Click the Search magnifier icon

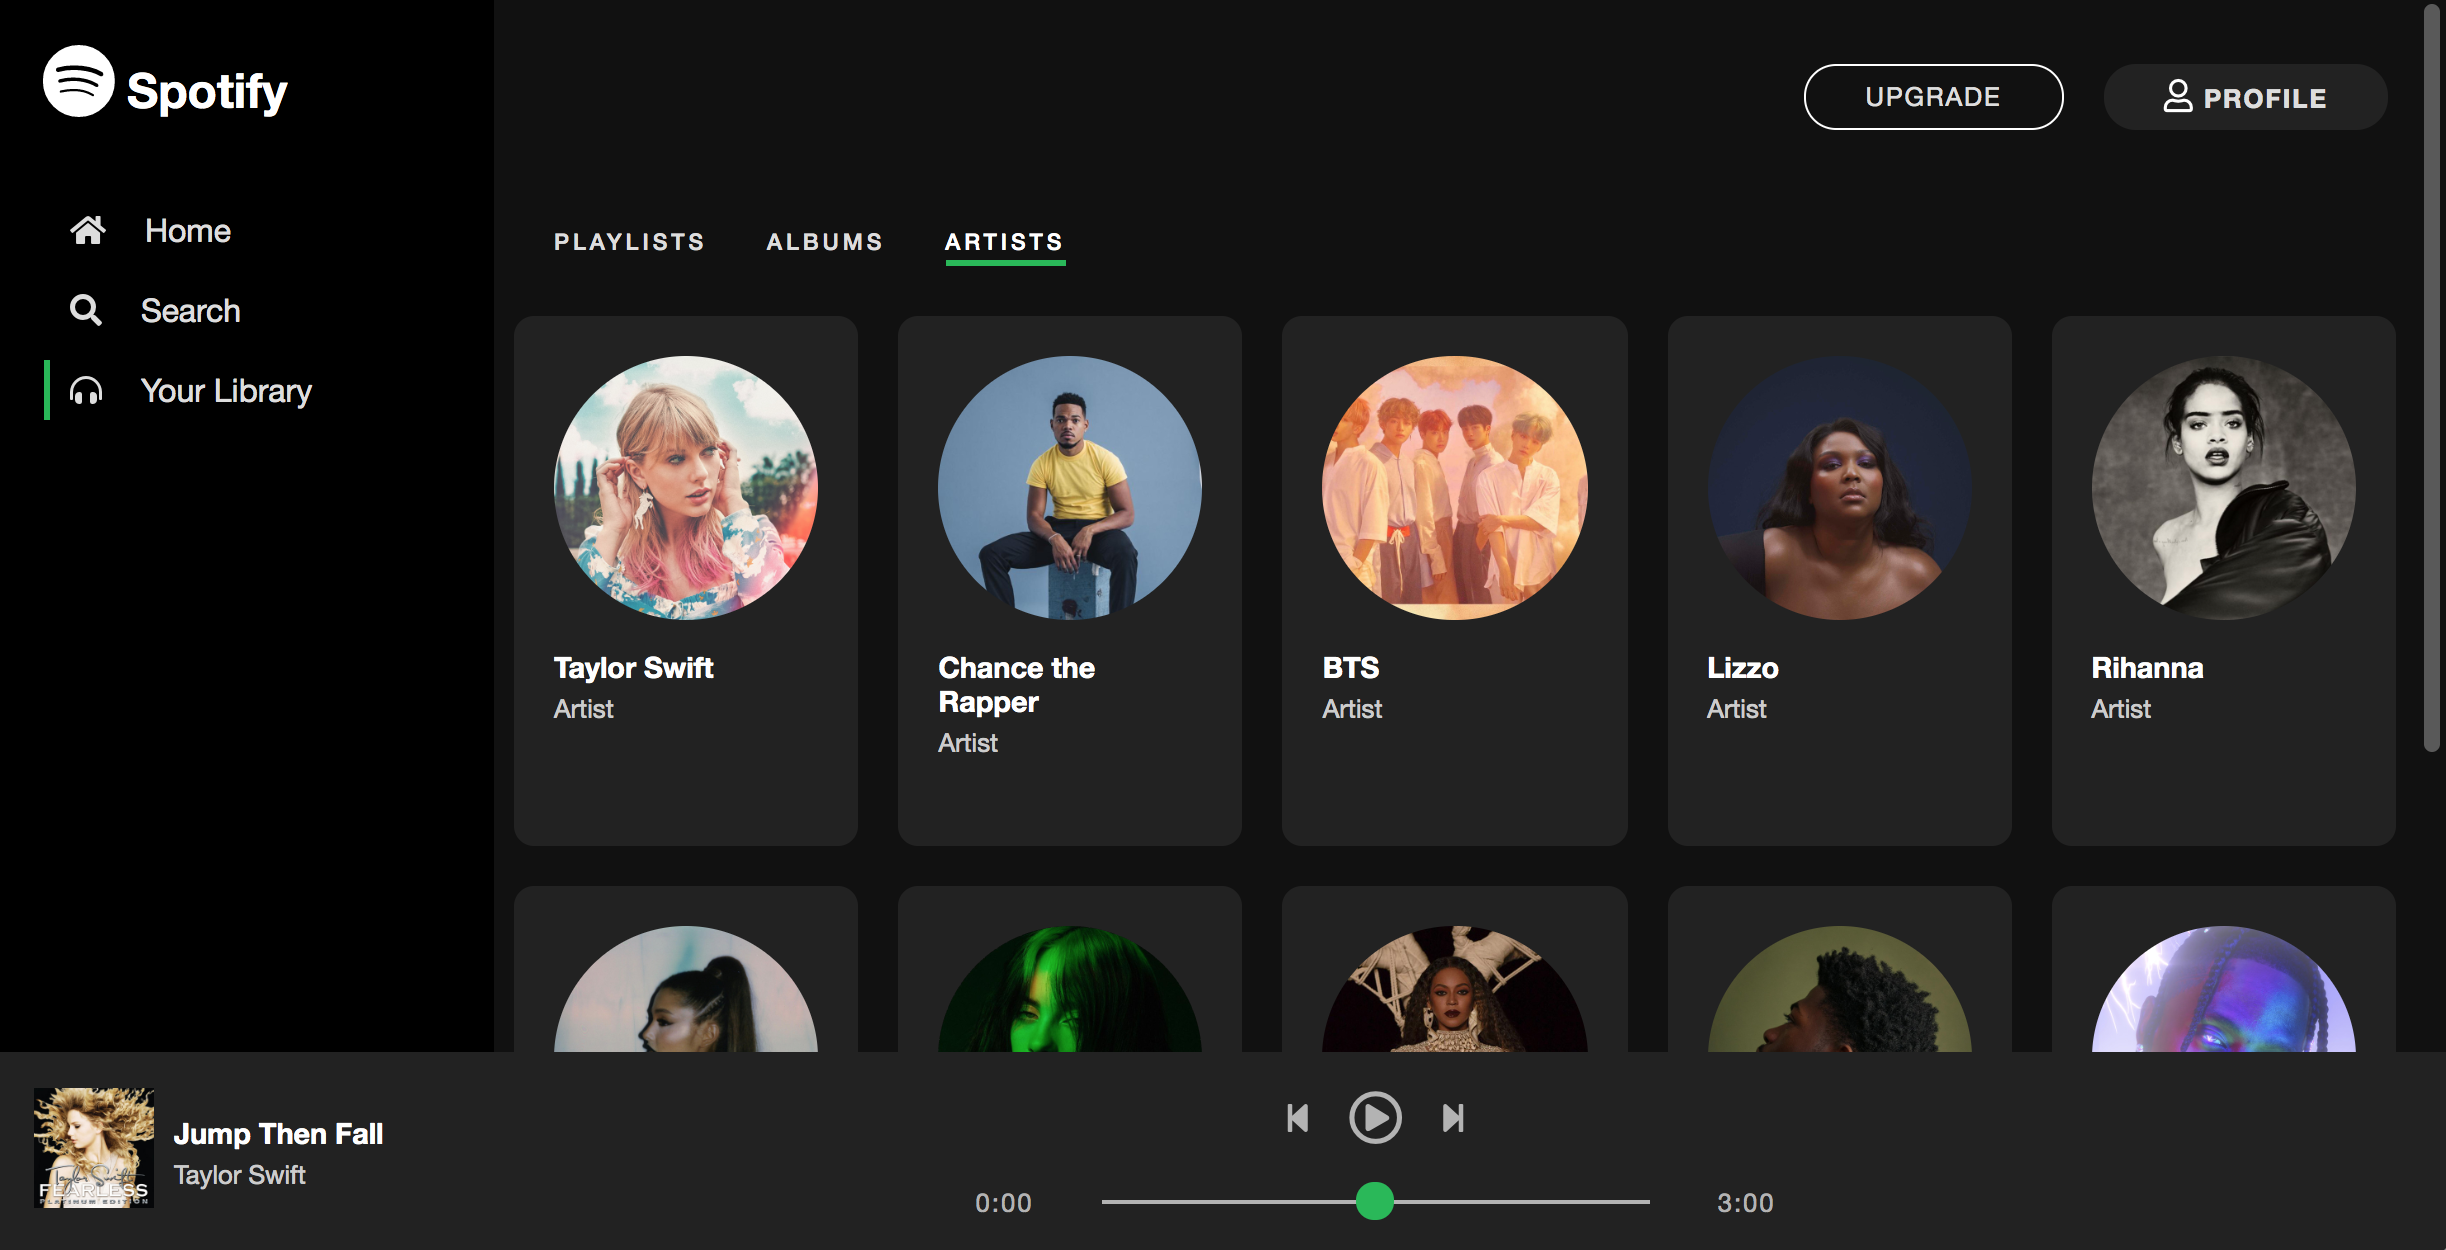pyautogui.click(x=86, y=310)
